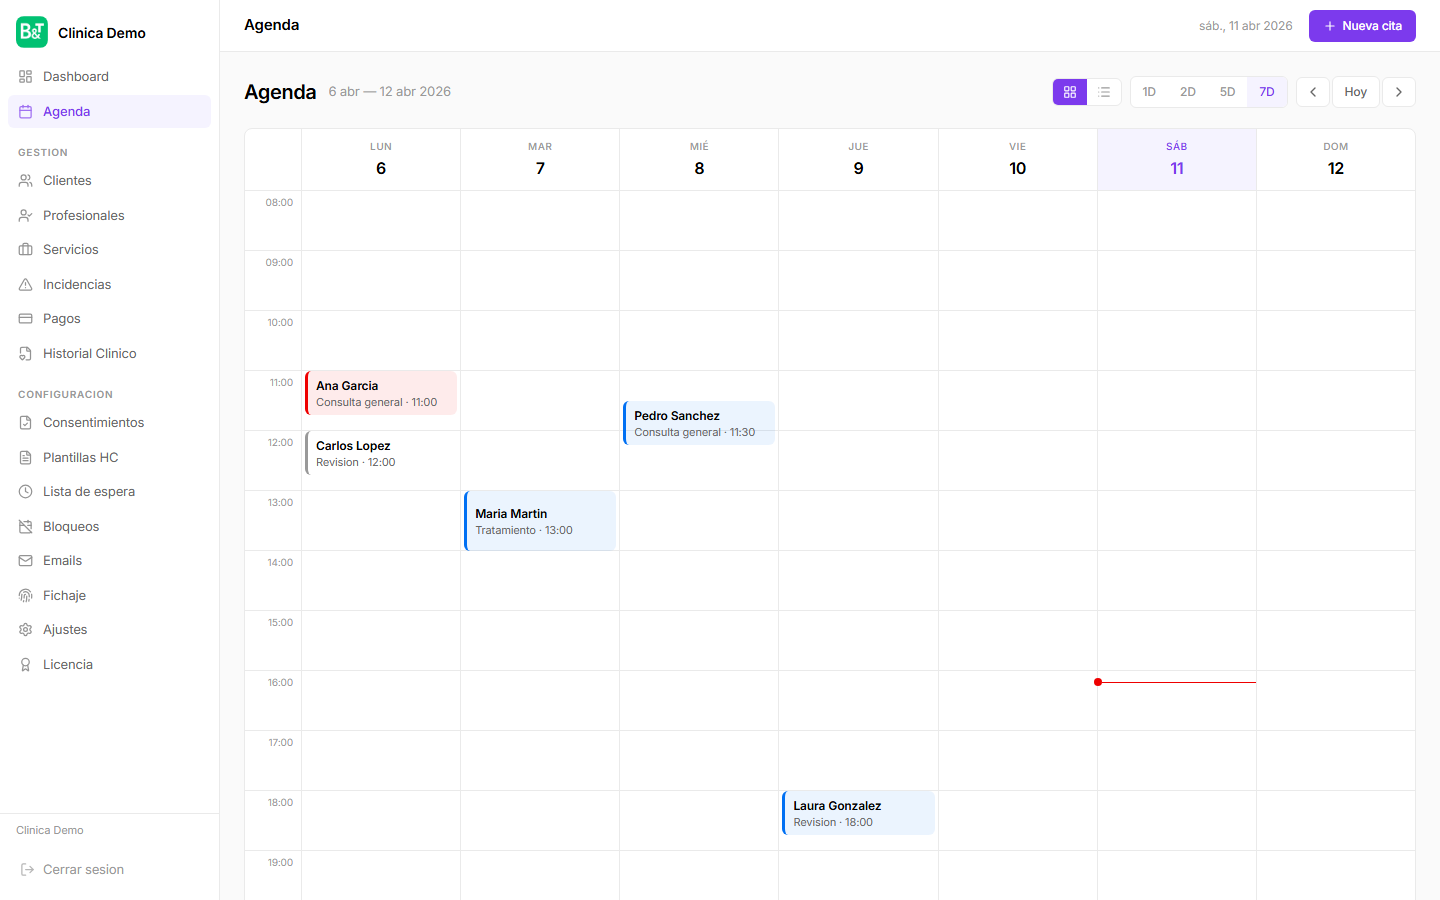This screenshot has width=1440, height=900.
Task: Click the Emails envelope icon
Action: click(x=26, y=561)
